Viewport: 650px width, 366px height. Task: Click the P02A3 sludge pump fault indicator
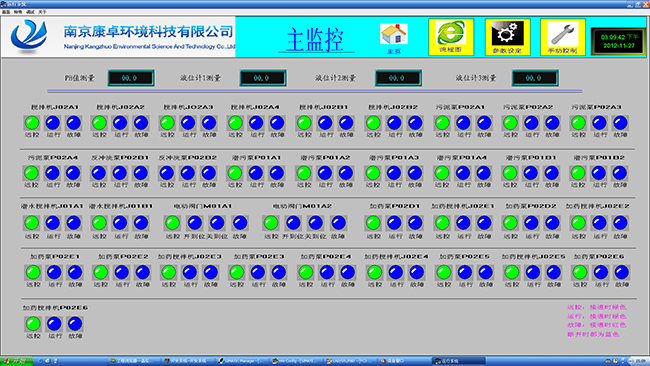(620, 123)
